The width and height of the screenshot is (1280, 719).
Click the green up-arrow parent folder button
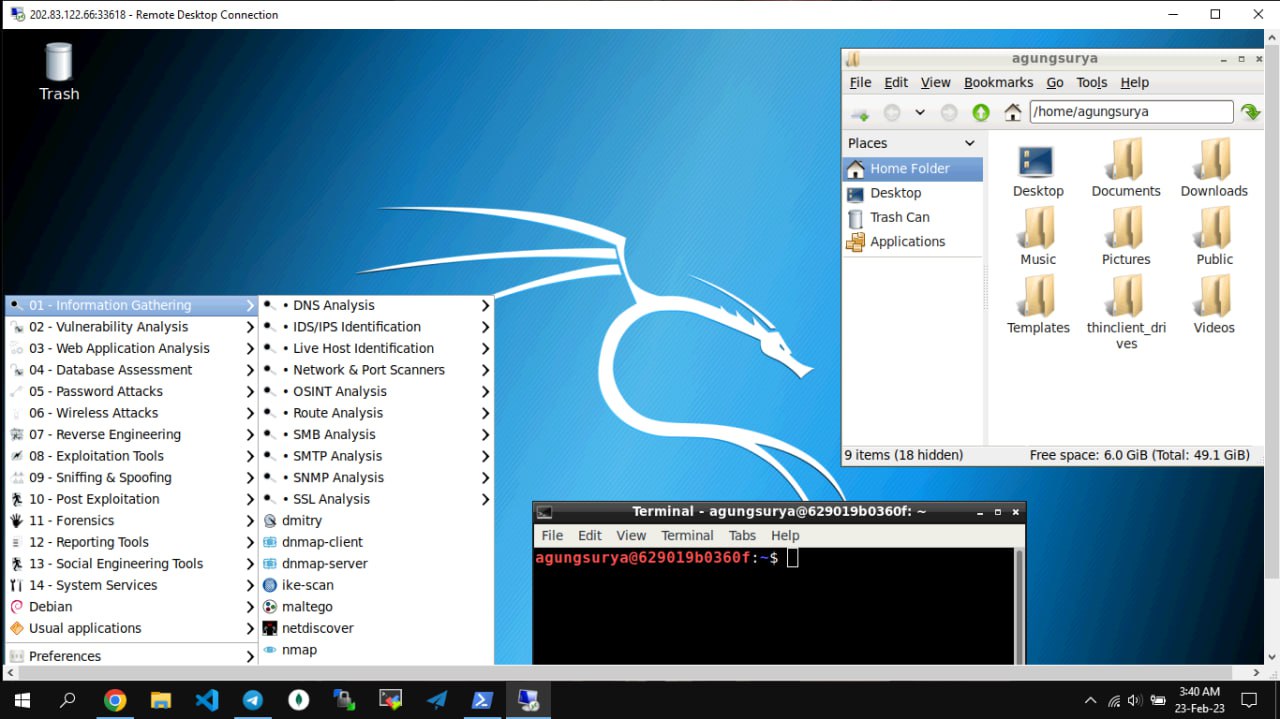(981, 113)
